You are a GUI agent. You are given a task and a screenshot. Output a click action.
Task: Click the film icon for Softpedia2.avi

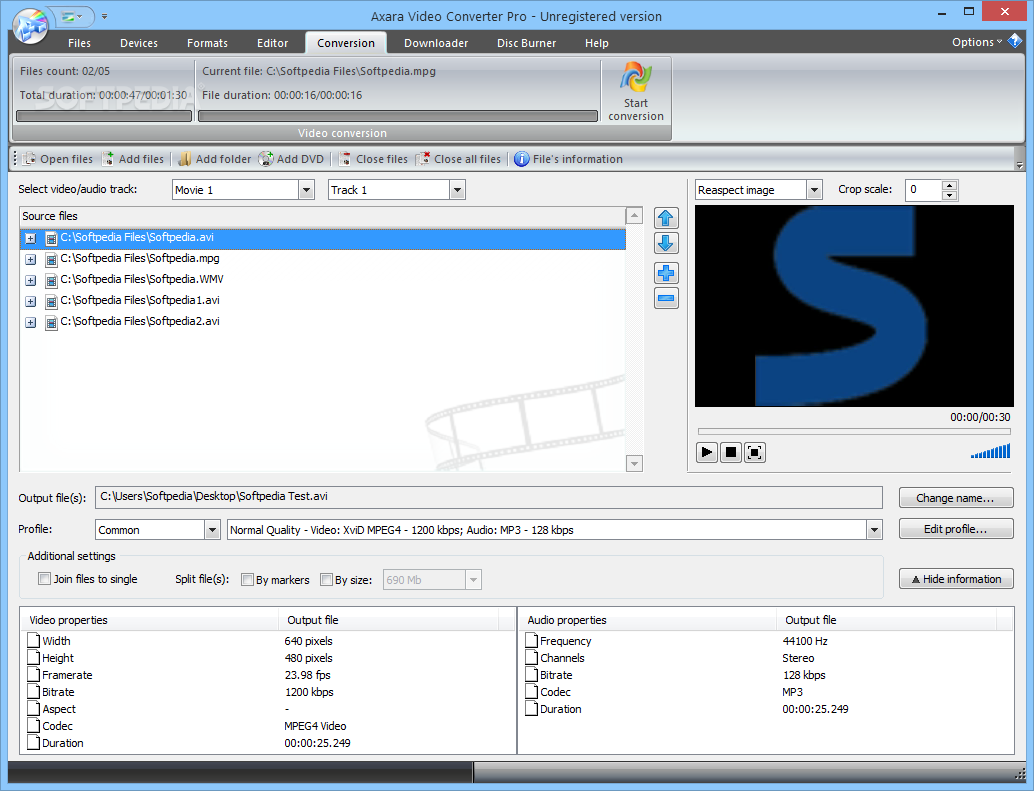(x=51, y=323)
